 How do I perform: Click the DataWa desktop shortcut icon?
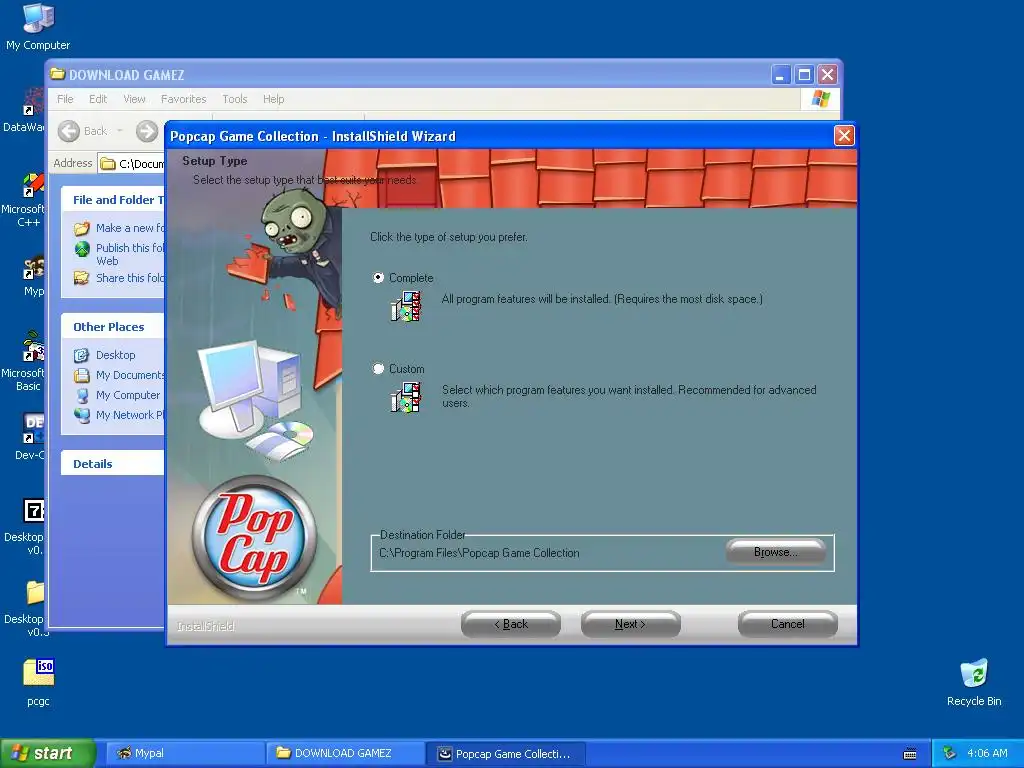point(33,103)
